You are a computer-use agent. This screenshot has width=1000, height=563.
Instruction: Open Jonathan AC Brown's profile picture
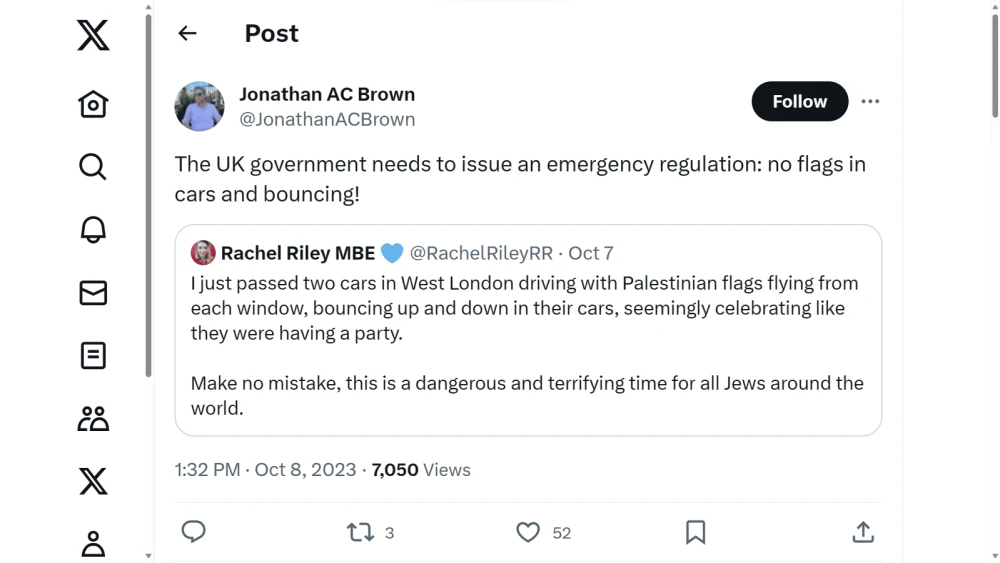pyautogui.click(x=200, y=106)
